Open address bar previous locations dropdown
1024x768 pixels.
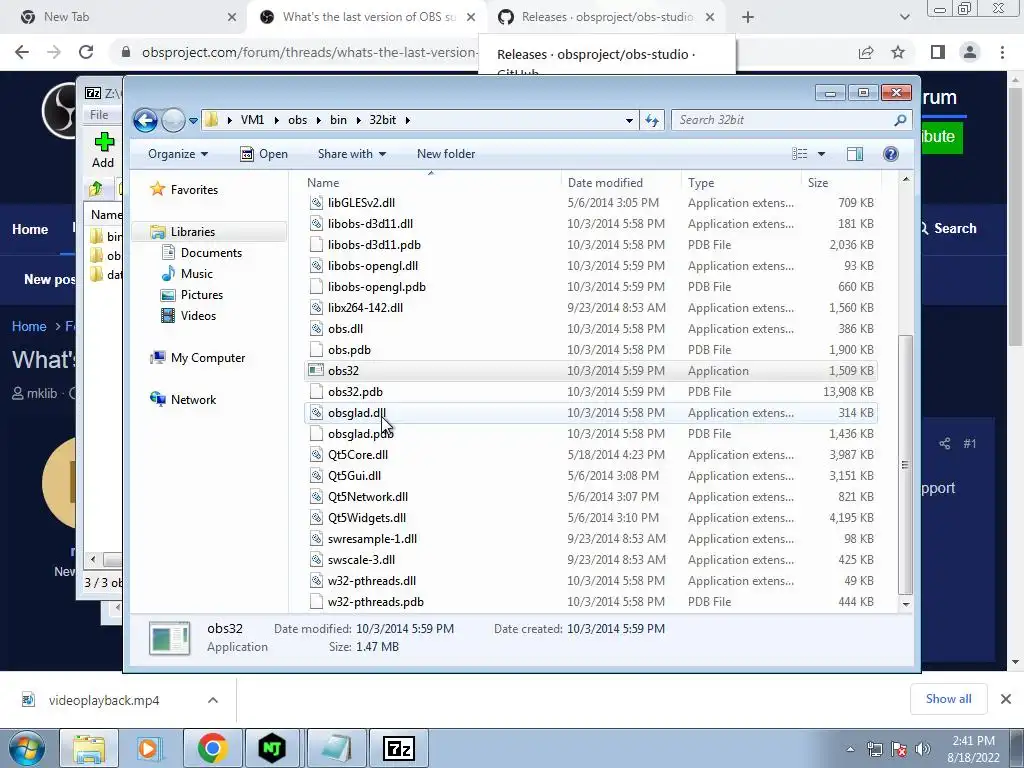[x=629, y=120]
